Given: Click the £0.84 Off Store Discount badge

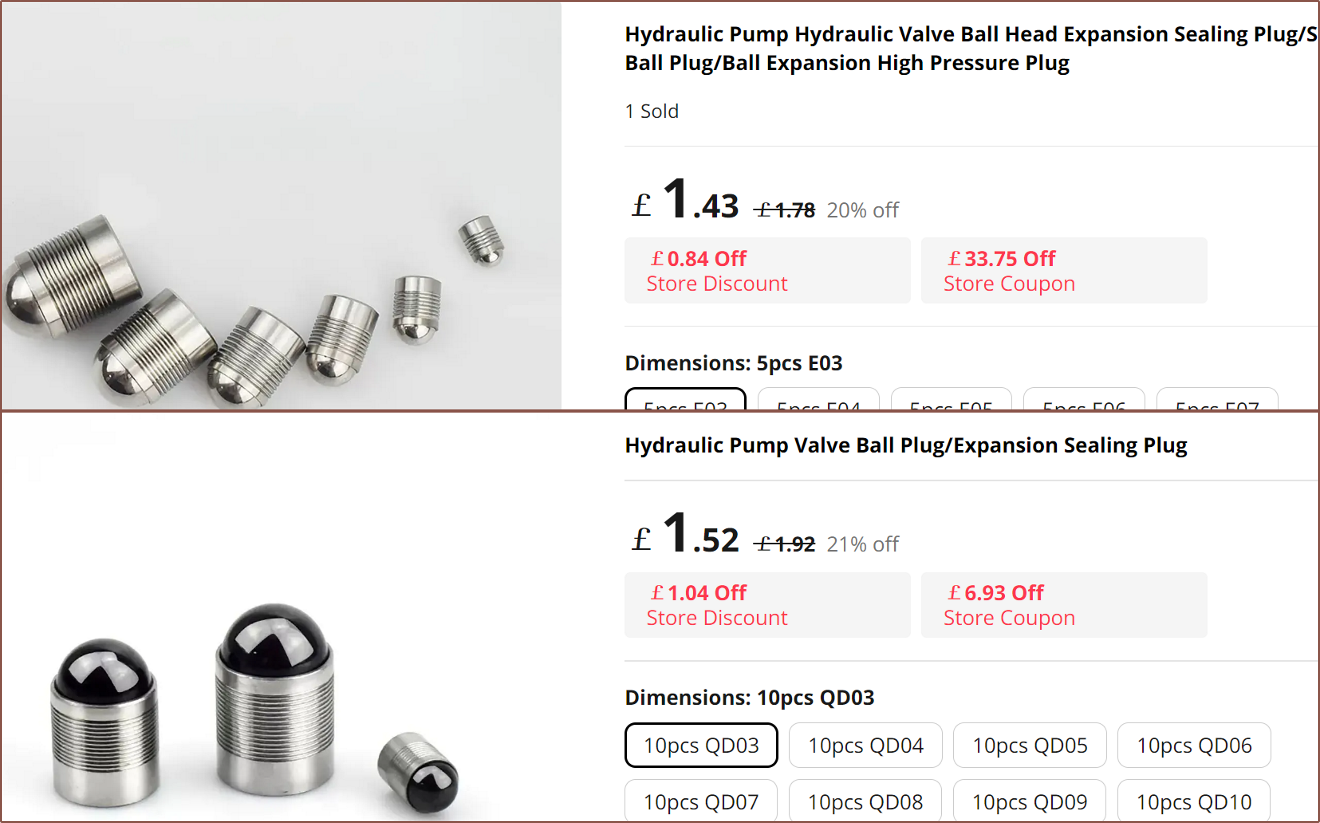Looking at the screenshot, I should coord(767,270).
